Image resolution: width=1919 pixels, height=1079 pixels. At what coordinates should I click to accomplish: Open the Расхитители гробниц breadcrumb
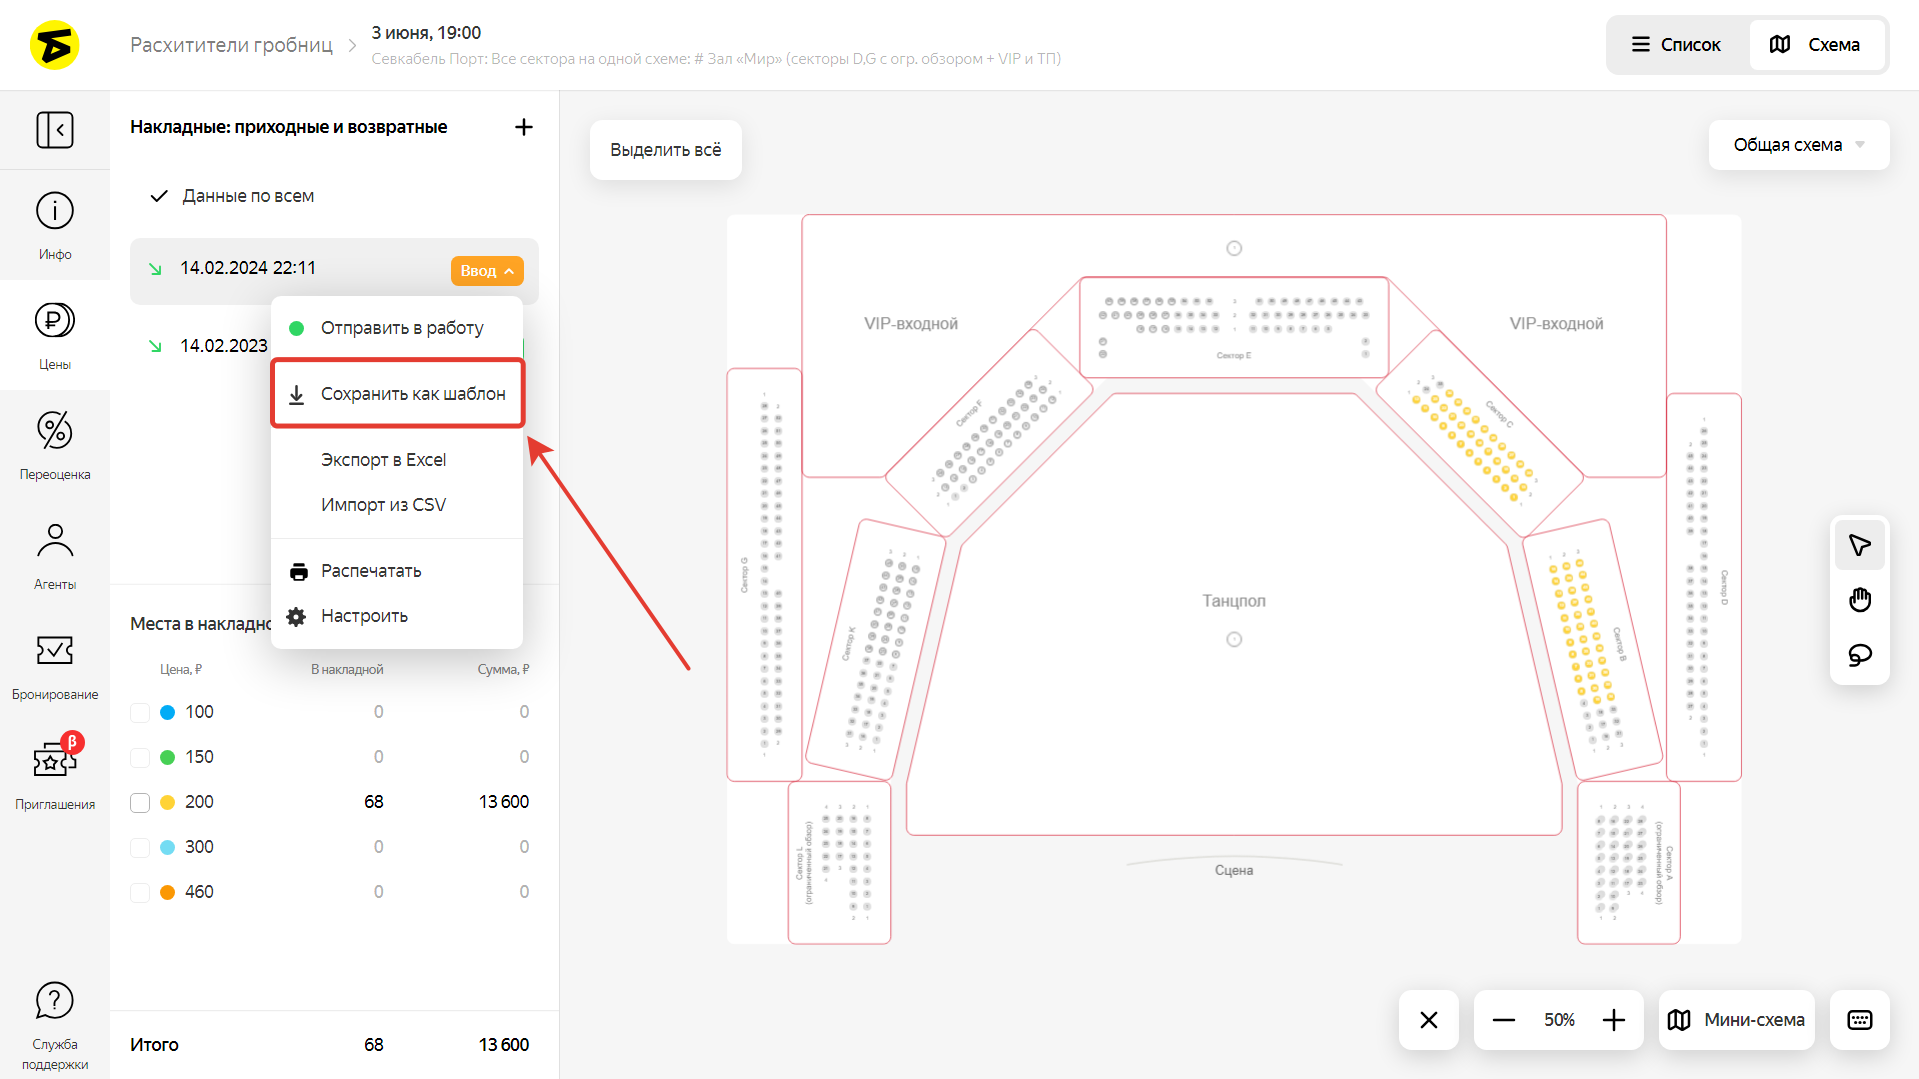(x=231, y=45)
